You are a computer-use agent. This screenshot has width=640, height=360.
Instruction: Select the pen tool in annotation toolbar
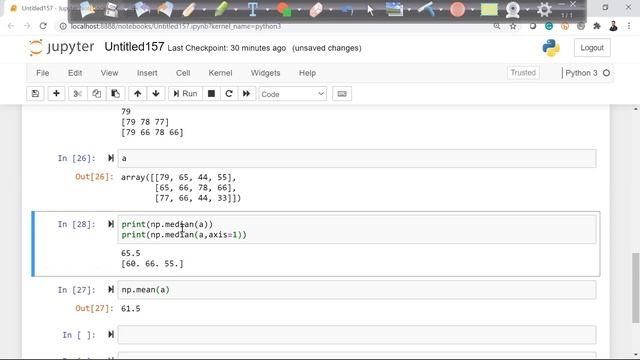click(189, 9)
